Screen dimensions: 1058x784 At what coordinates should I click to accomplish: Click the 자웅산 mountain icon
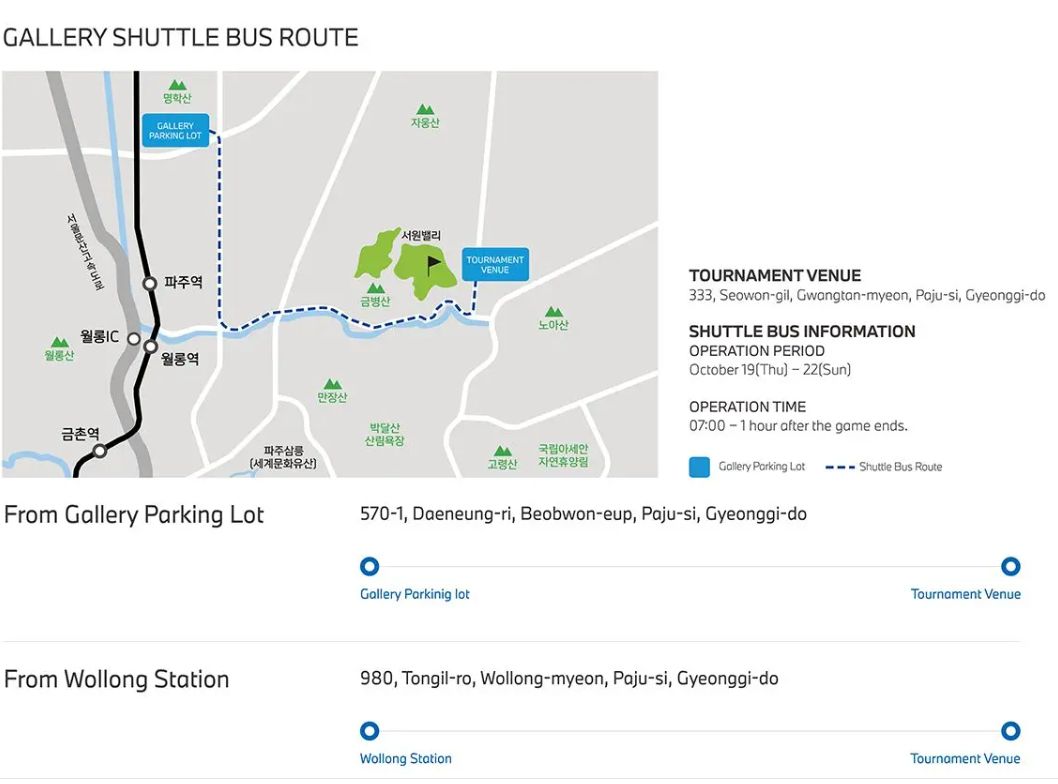pyautogui.click(x=425, y=109)
